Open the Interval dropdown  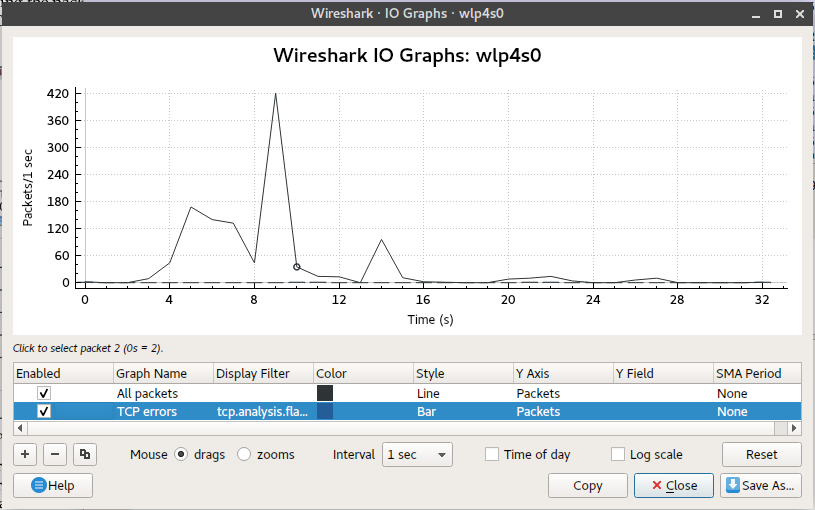418,454
